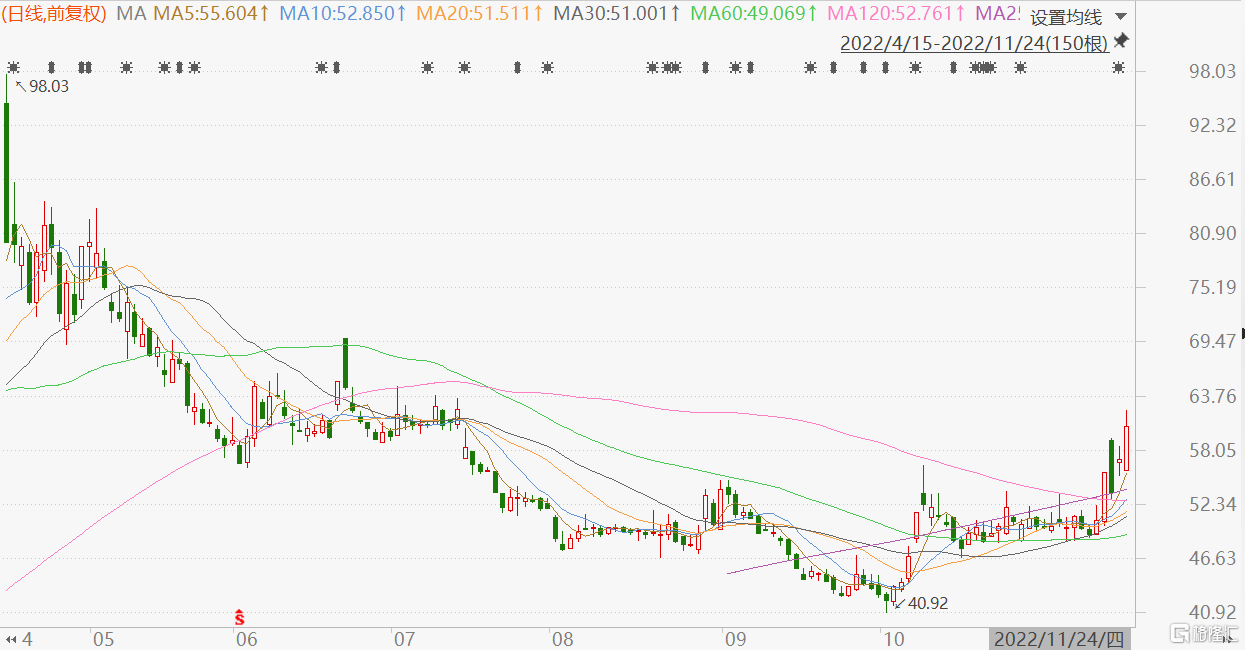Click the double-left rewind arrows beside month 4
The height and width of the screenshot is (650, 1245).
[11, 638]
